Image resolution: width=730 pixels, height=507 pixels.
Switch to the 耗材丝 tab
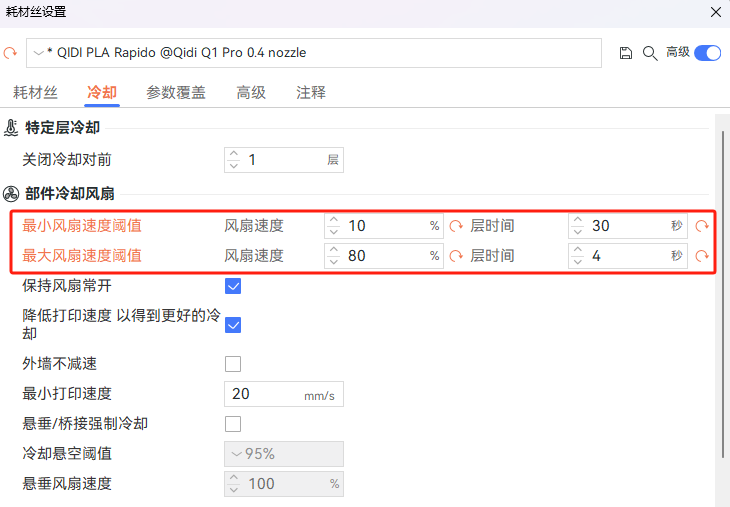pyautogui.click(x=35, y=93)
